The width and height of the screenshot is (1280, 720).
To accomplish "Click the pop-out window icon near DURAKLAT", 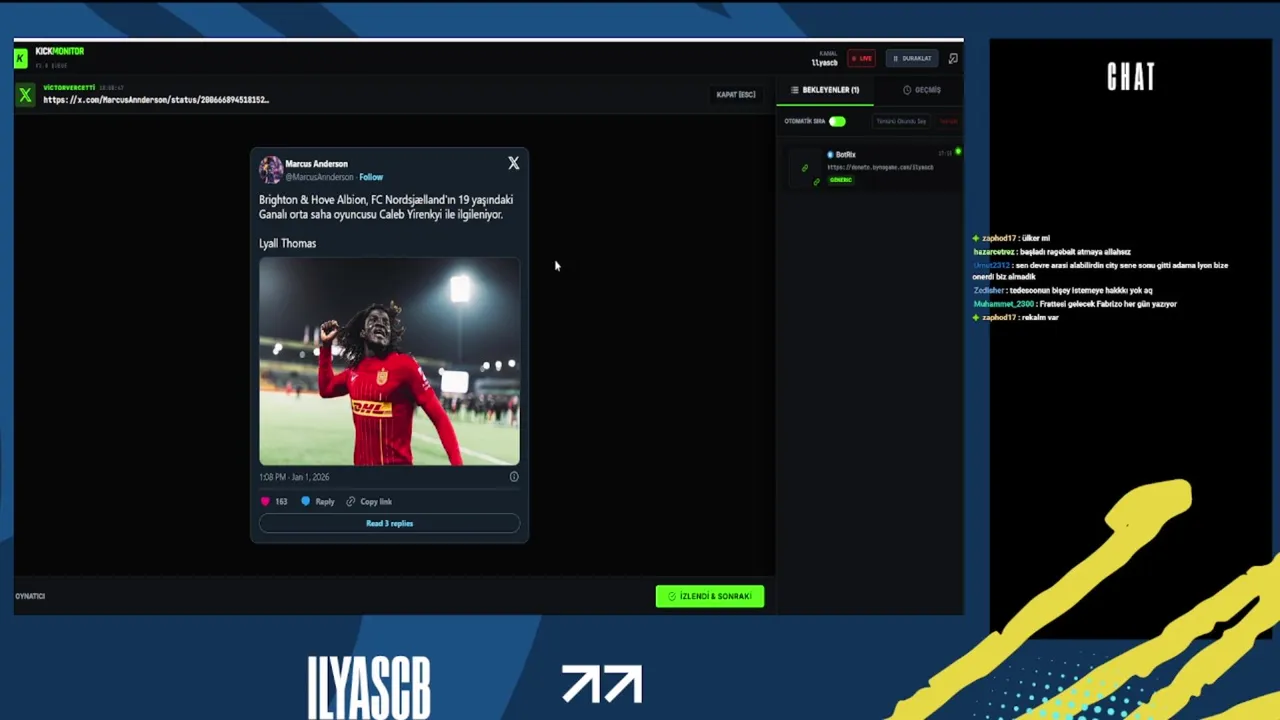I will tap(953, 58).
